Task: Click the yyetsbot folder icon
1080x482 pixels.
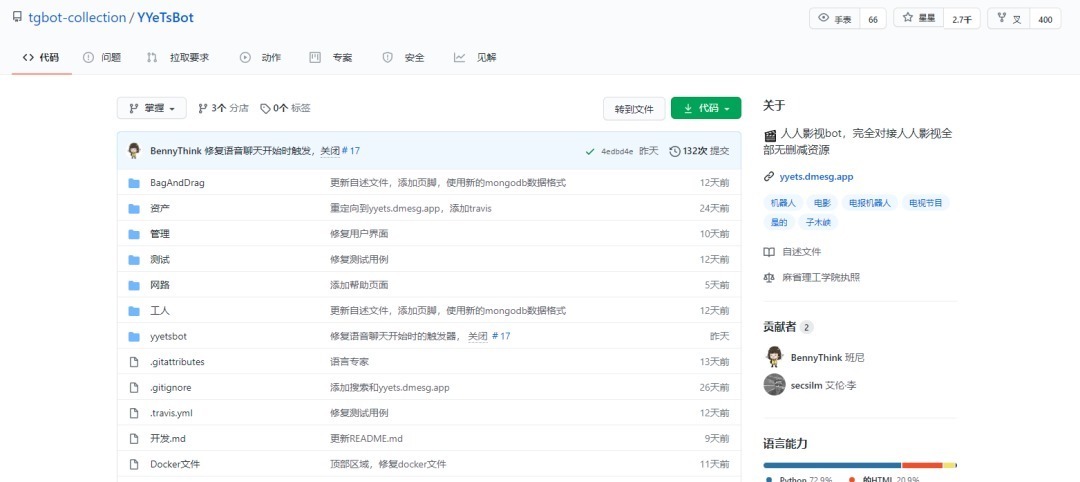Action: (134, 336)
